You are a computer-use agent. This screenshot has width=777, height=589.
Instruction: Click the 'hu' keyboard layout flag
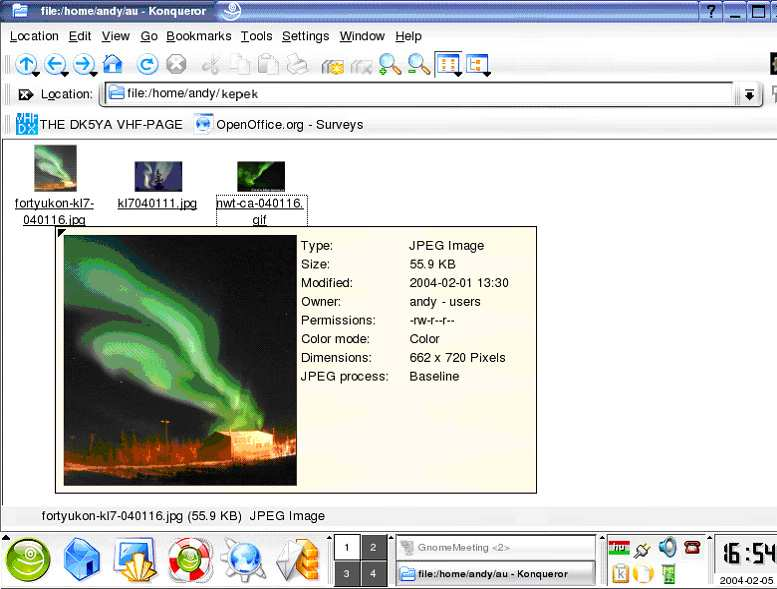coord(619,548)
